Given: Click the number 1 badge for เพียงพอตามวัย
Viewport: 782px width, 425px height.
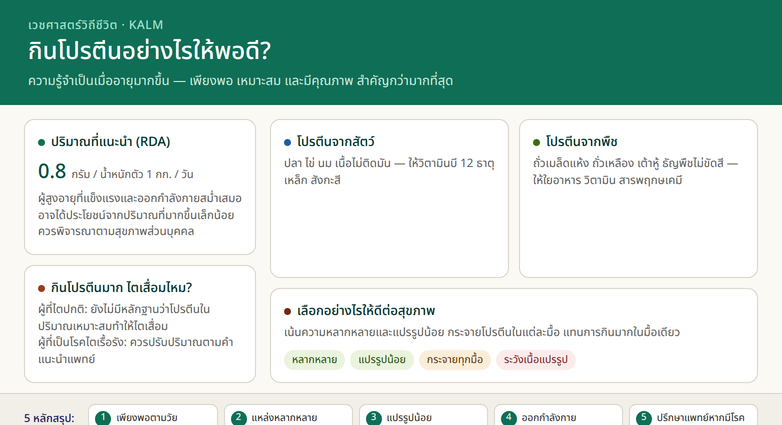Looking at the screenshot, I should [103, 418].
